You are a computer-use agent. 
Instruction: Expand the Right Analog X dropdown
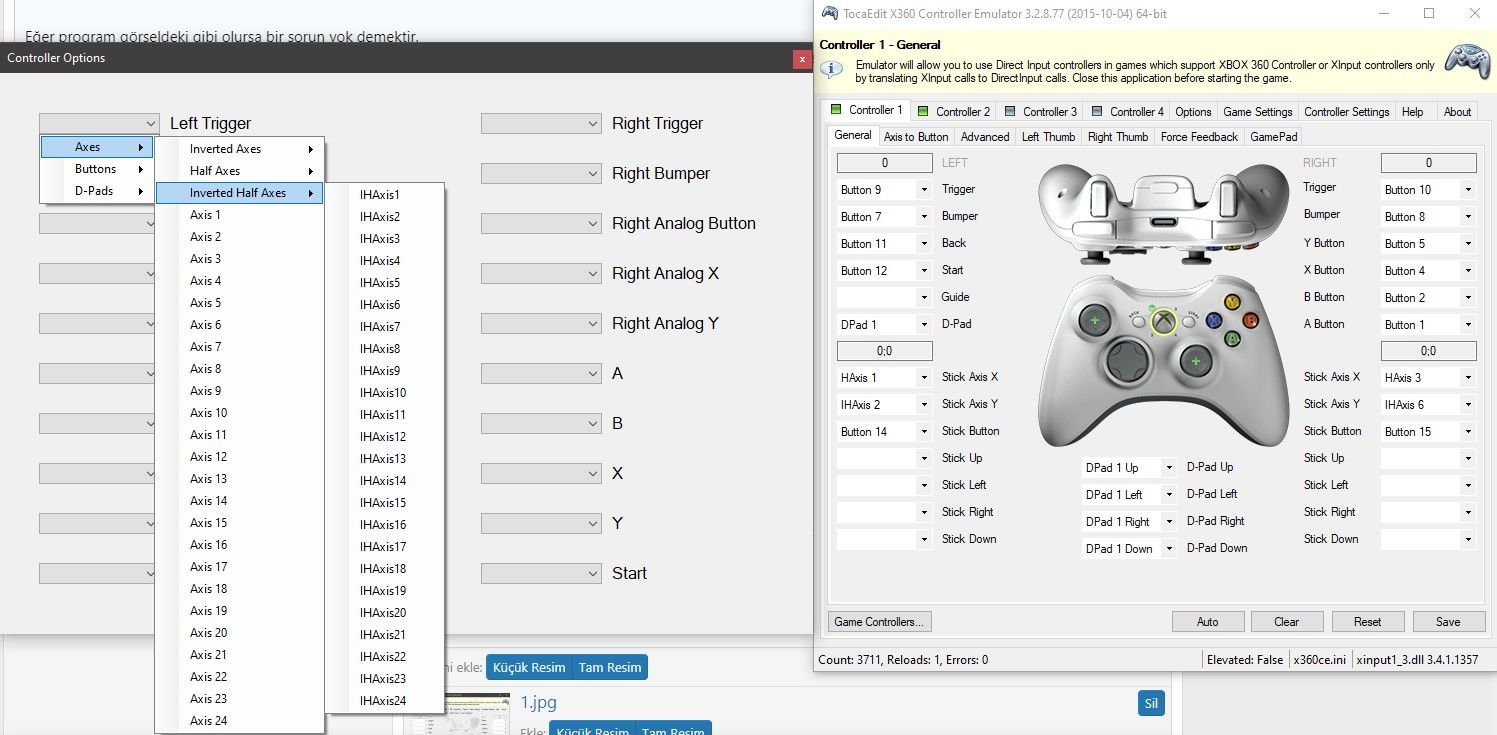coord(540,273)
